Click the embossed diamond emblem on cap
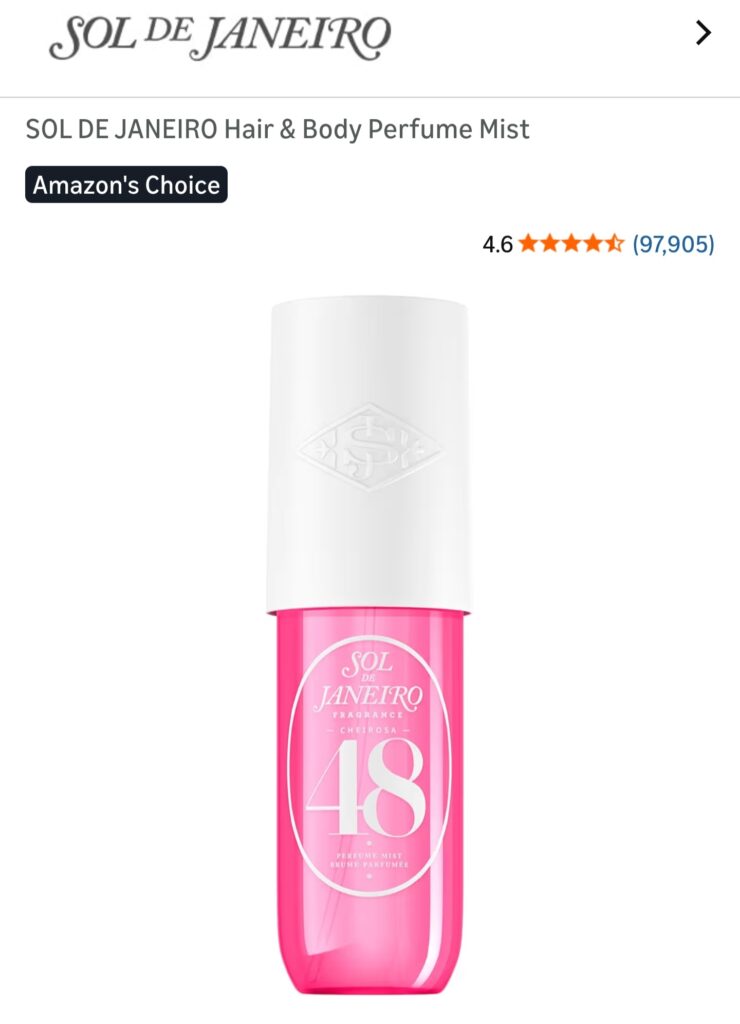Viewport: 740px width, 1024px height. pyautogui.click(x=370, y=447)
